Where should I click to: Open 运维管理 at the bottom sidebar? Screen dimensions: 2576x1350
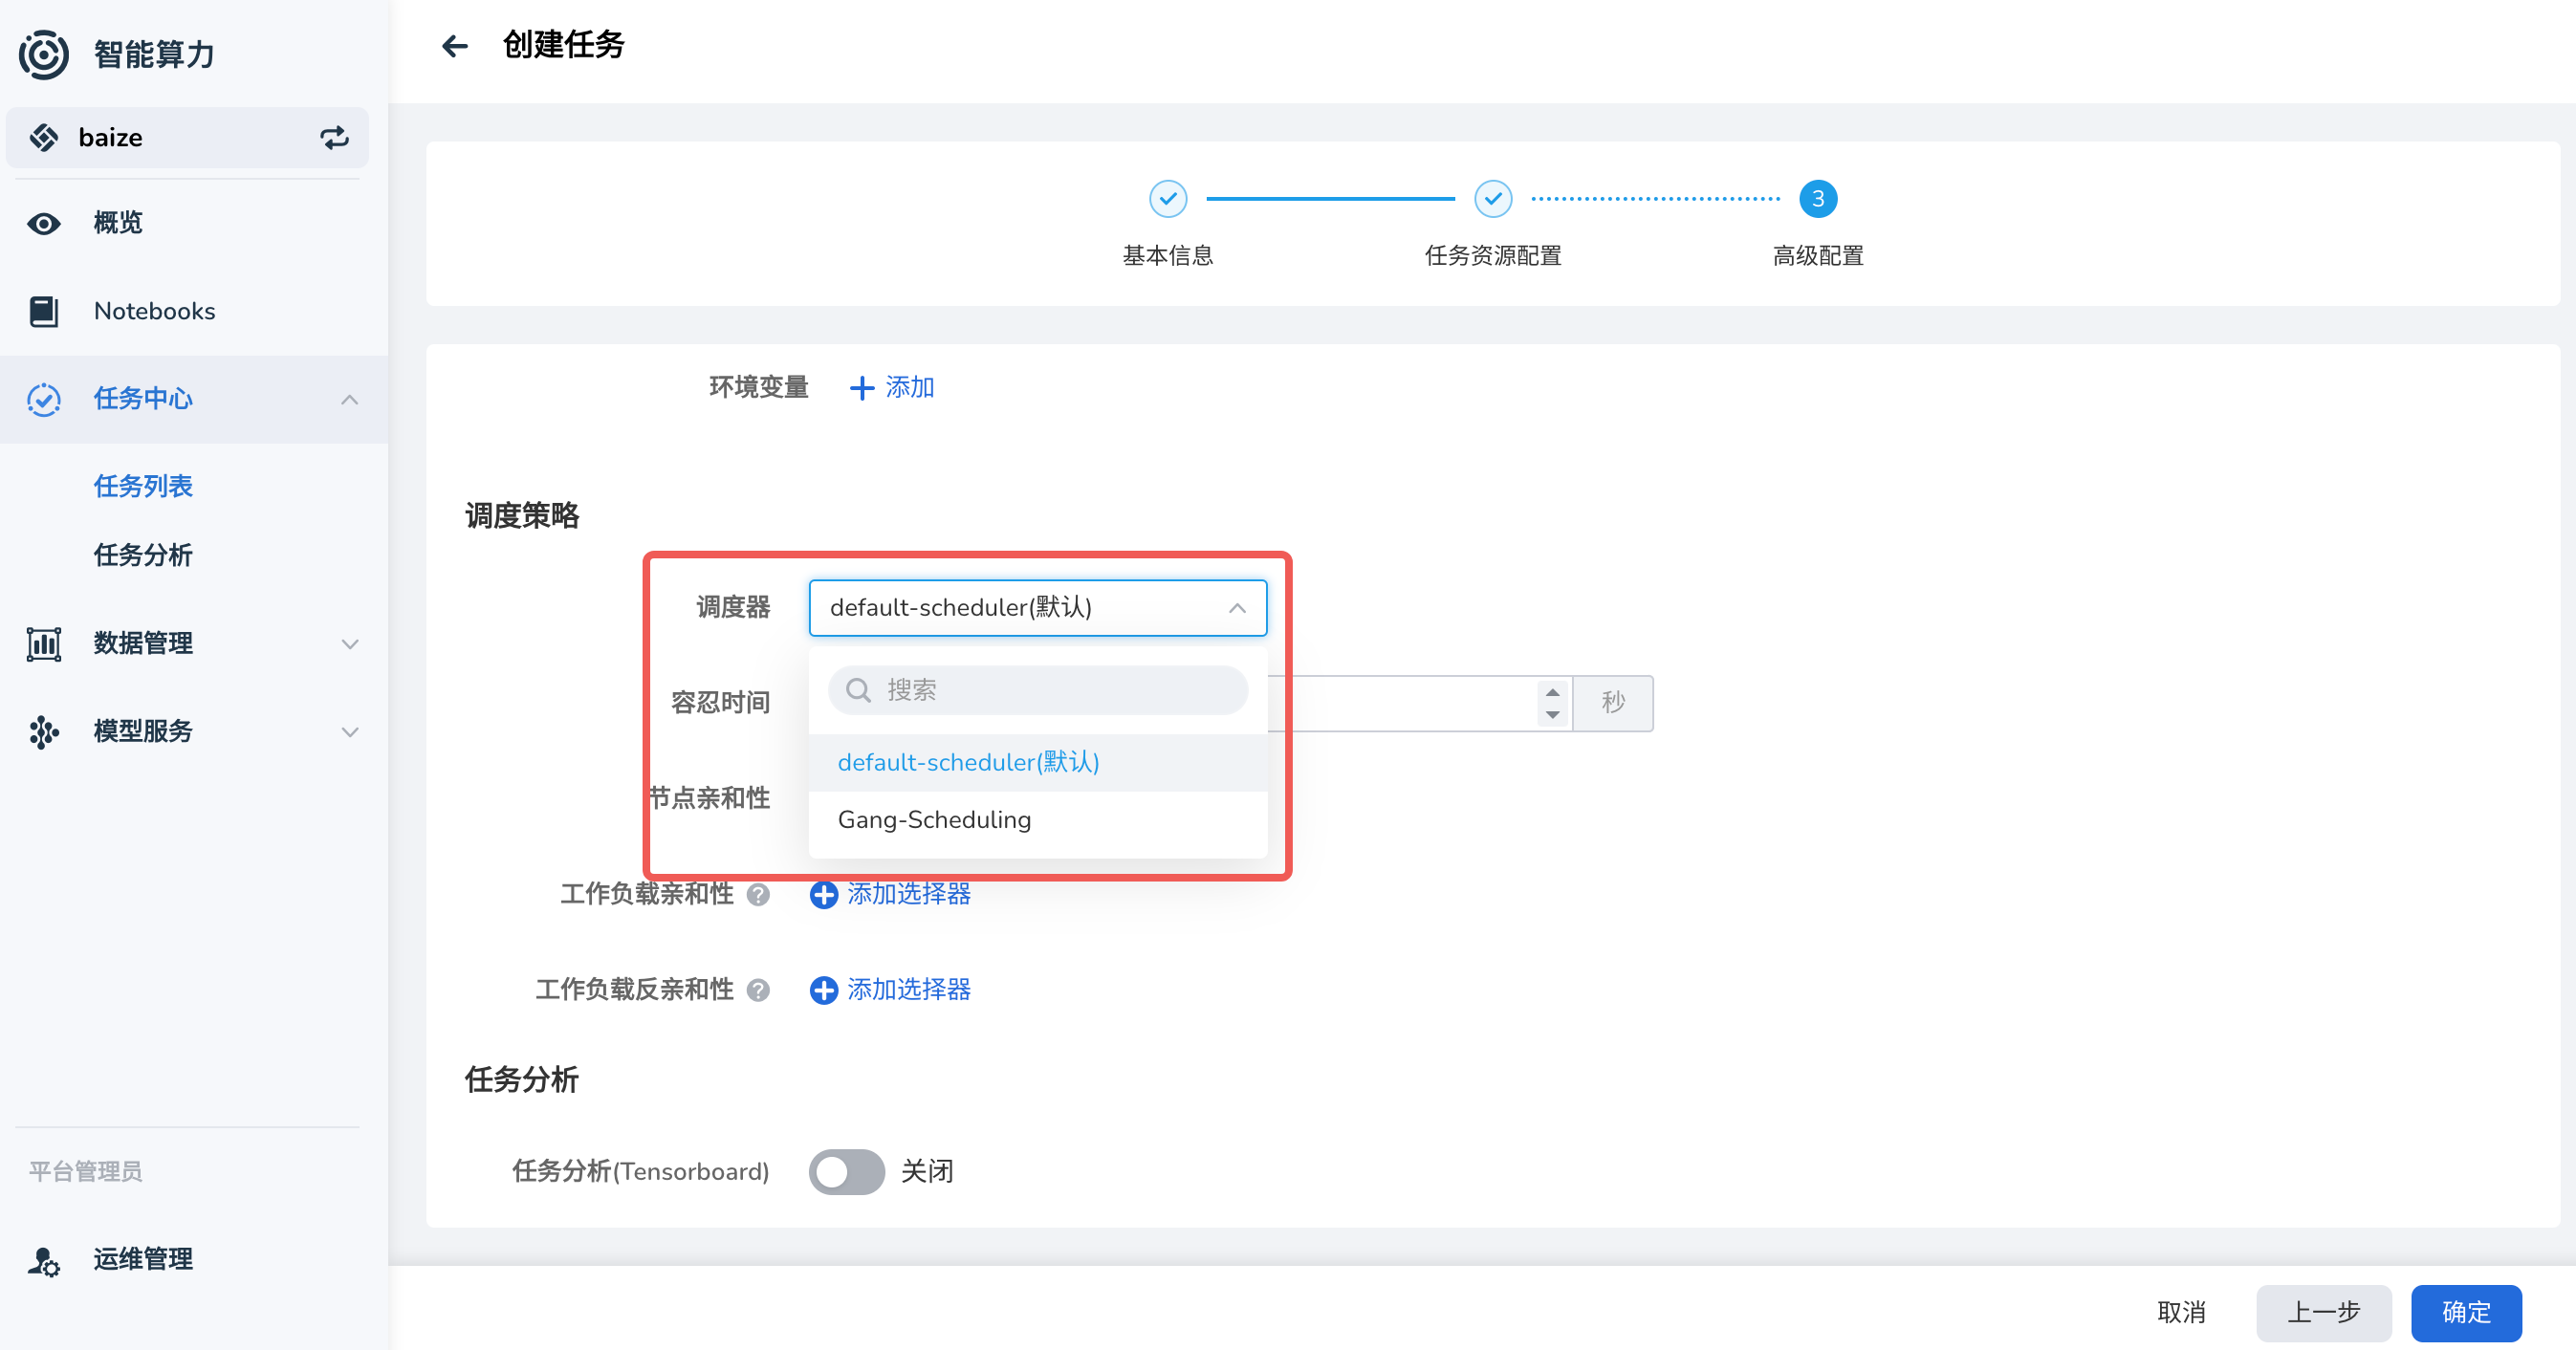[x=142, y=1259]
